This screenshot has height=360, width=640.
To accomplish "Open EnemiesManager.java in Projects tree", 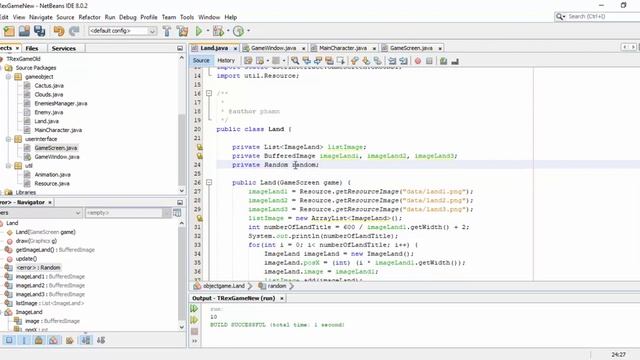I will (60, 104).
